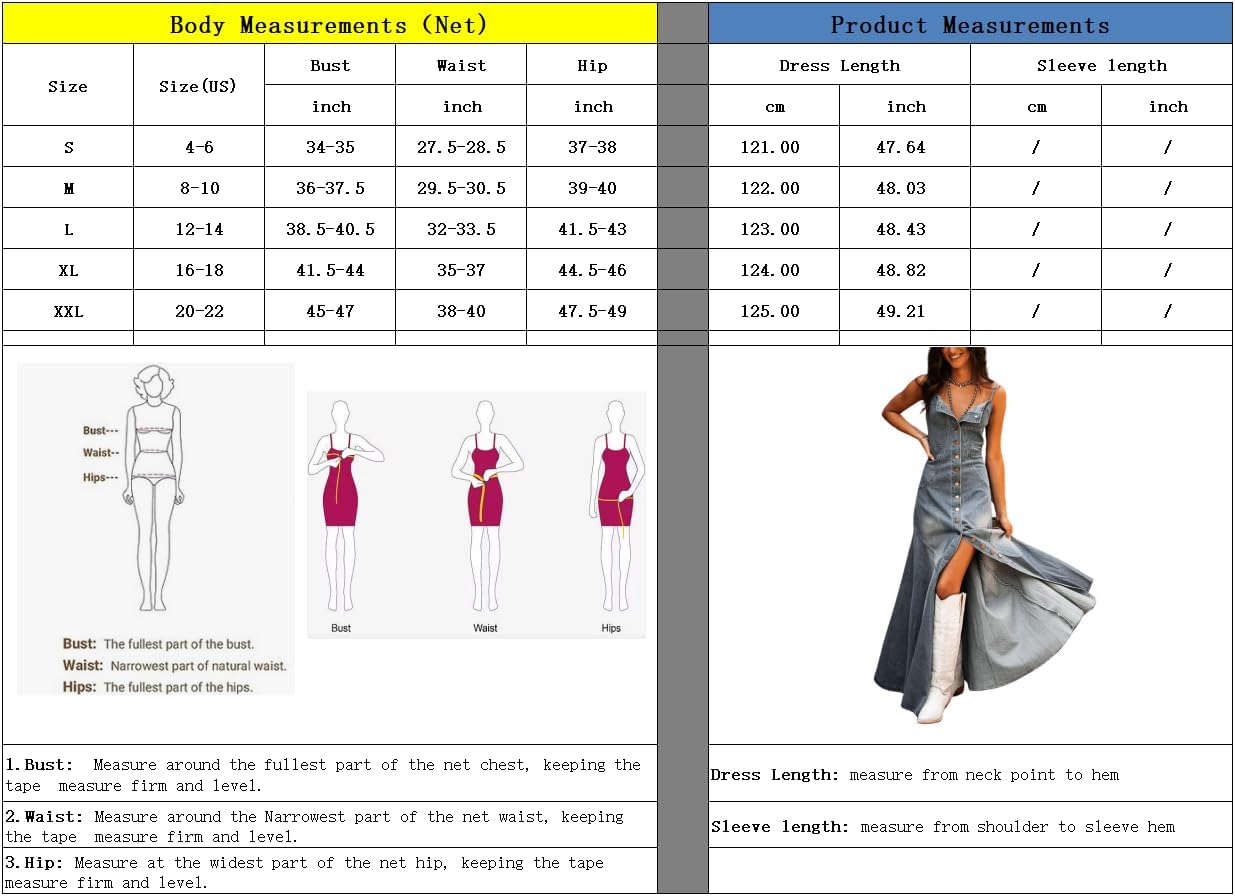Image resolution: width=1235 pixels, height=896 pixels.
Task: Click the waist value "38-40"
Action: (x=461, y=311)
